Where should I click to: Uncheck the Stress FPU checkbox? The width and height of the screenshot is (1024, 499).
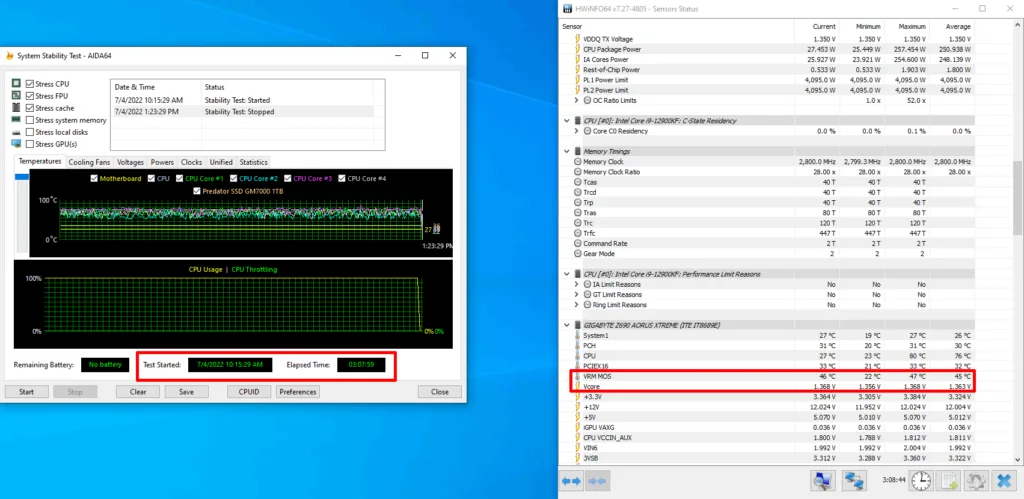pyautogui.click(x=29, y=96)
